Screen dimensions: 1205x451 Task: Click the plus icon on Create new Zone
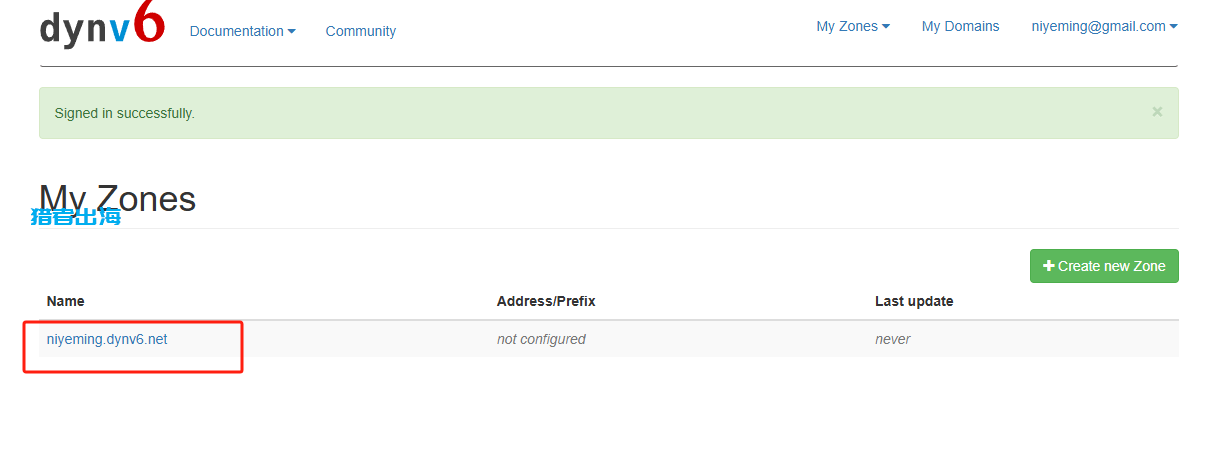click(1048, 266)
